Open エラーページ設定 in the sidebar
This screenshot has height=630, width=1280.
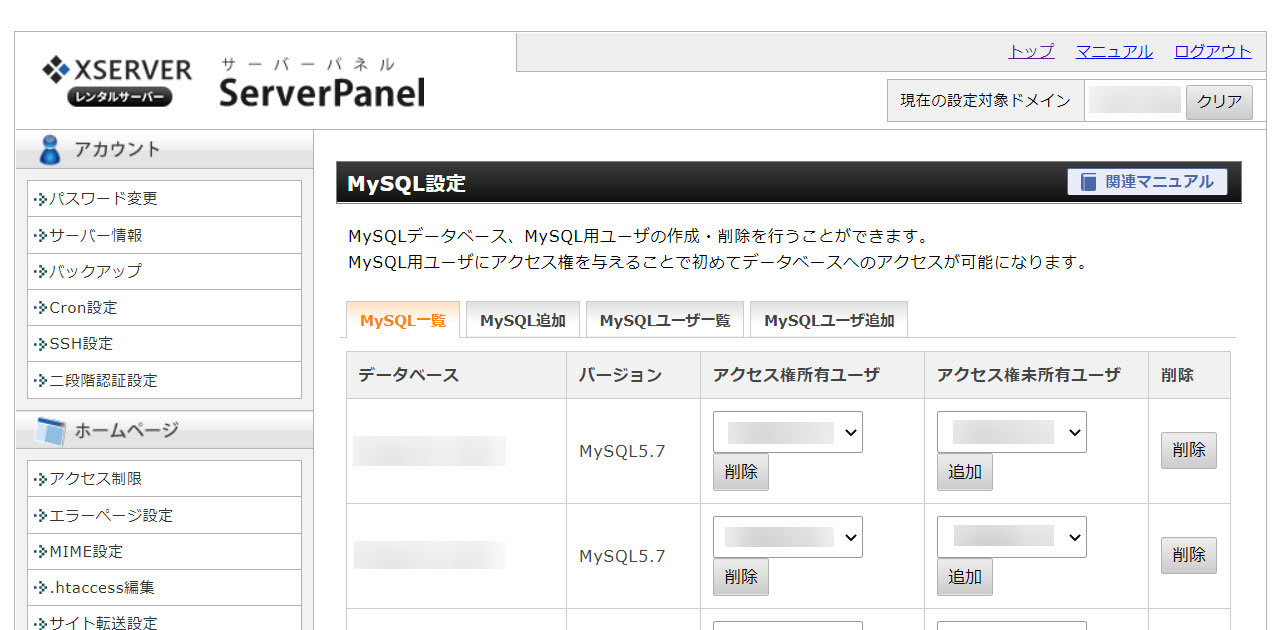(x=164, y=516)
